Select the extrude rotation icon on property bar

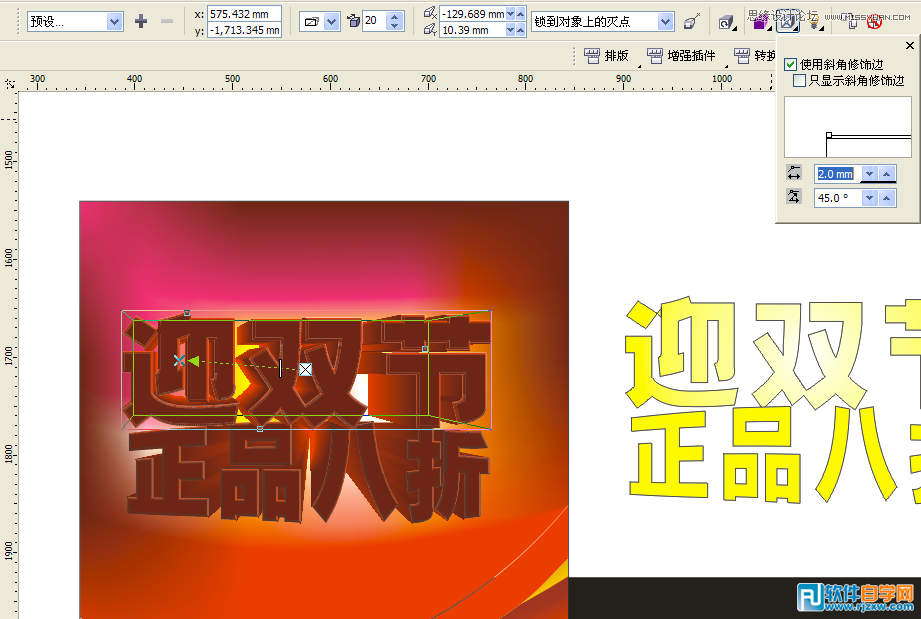point(725,21)
